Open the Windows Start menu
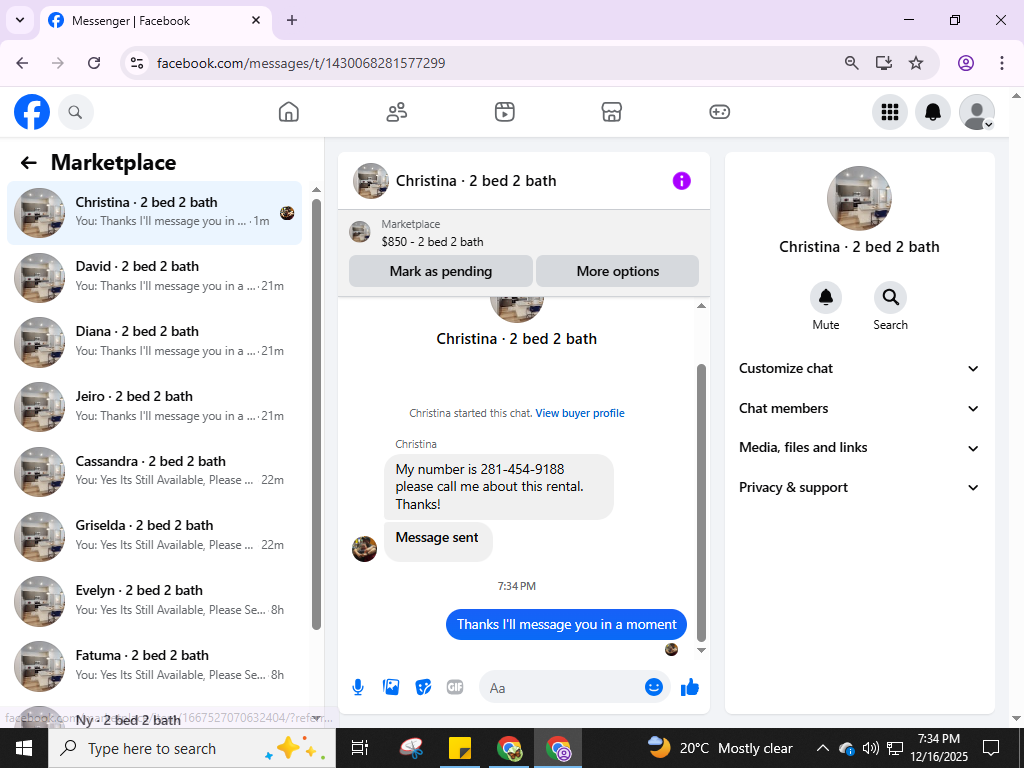Image resolution: width=1024 pixels, height=768 pixels. coord(24,748)
